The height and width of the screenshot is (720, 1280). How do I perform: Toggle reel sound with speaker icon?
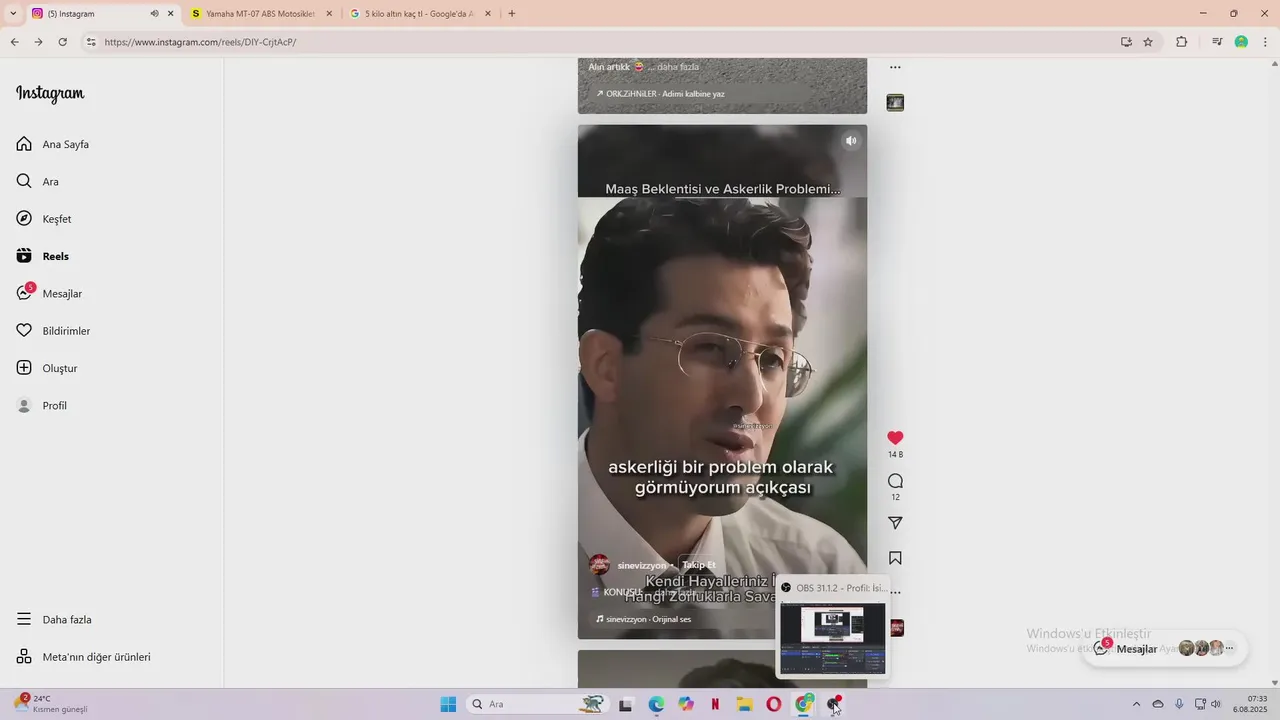click(851, 141)
